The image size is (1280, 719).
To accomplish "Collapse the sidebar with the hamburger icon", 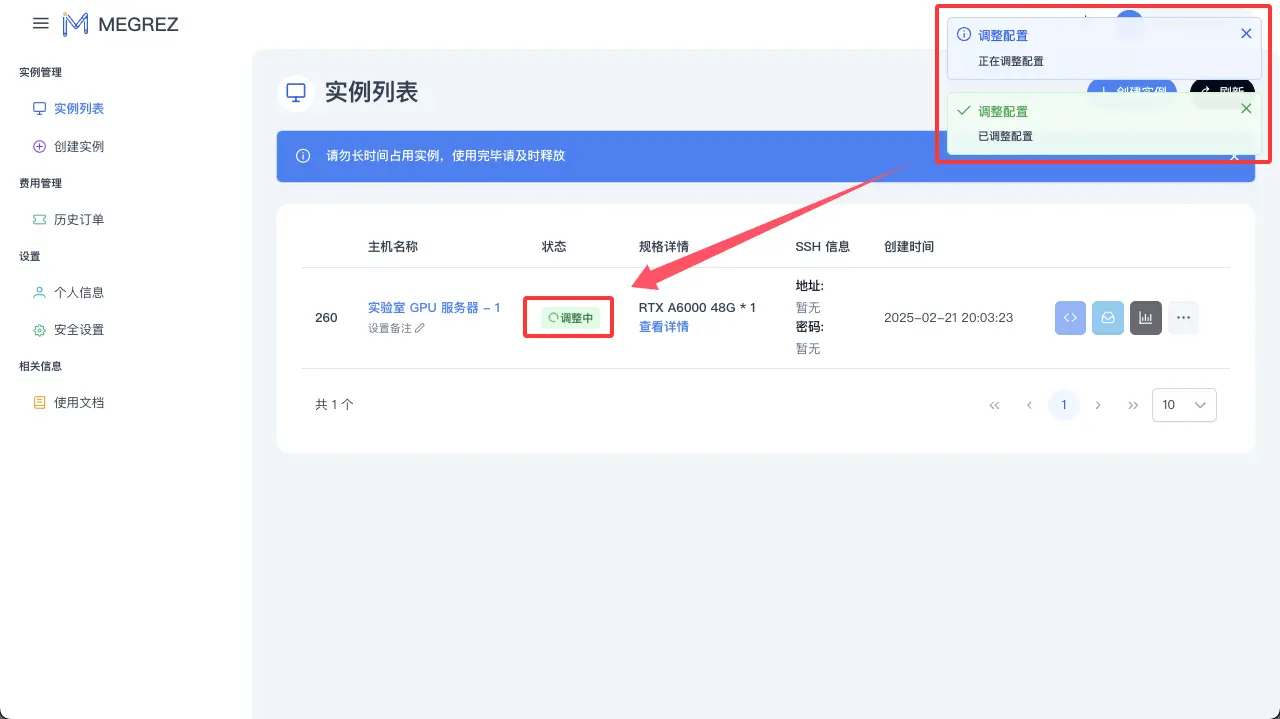I will pyautogui.click(x=40, y=24).
